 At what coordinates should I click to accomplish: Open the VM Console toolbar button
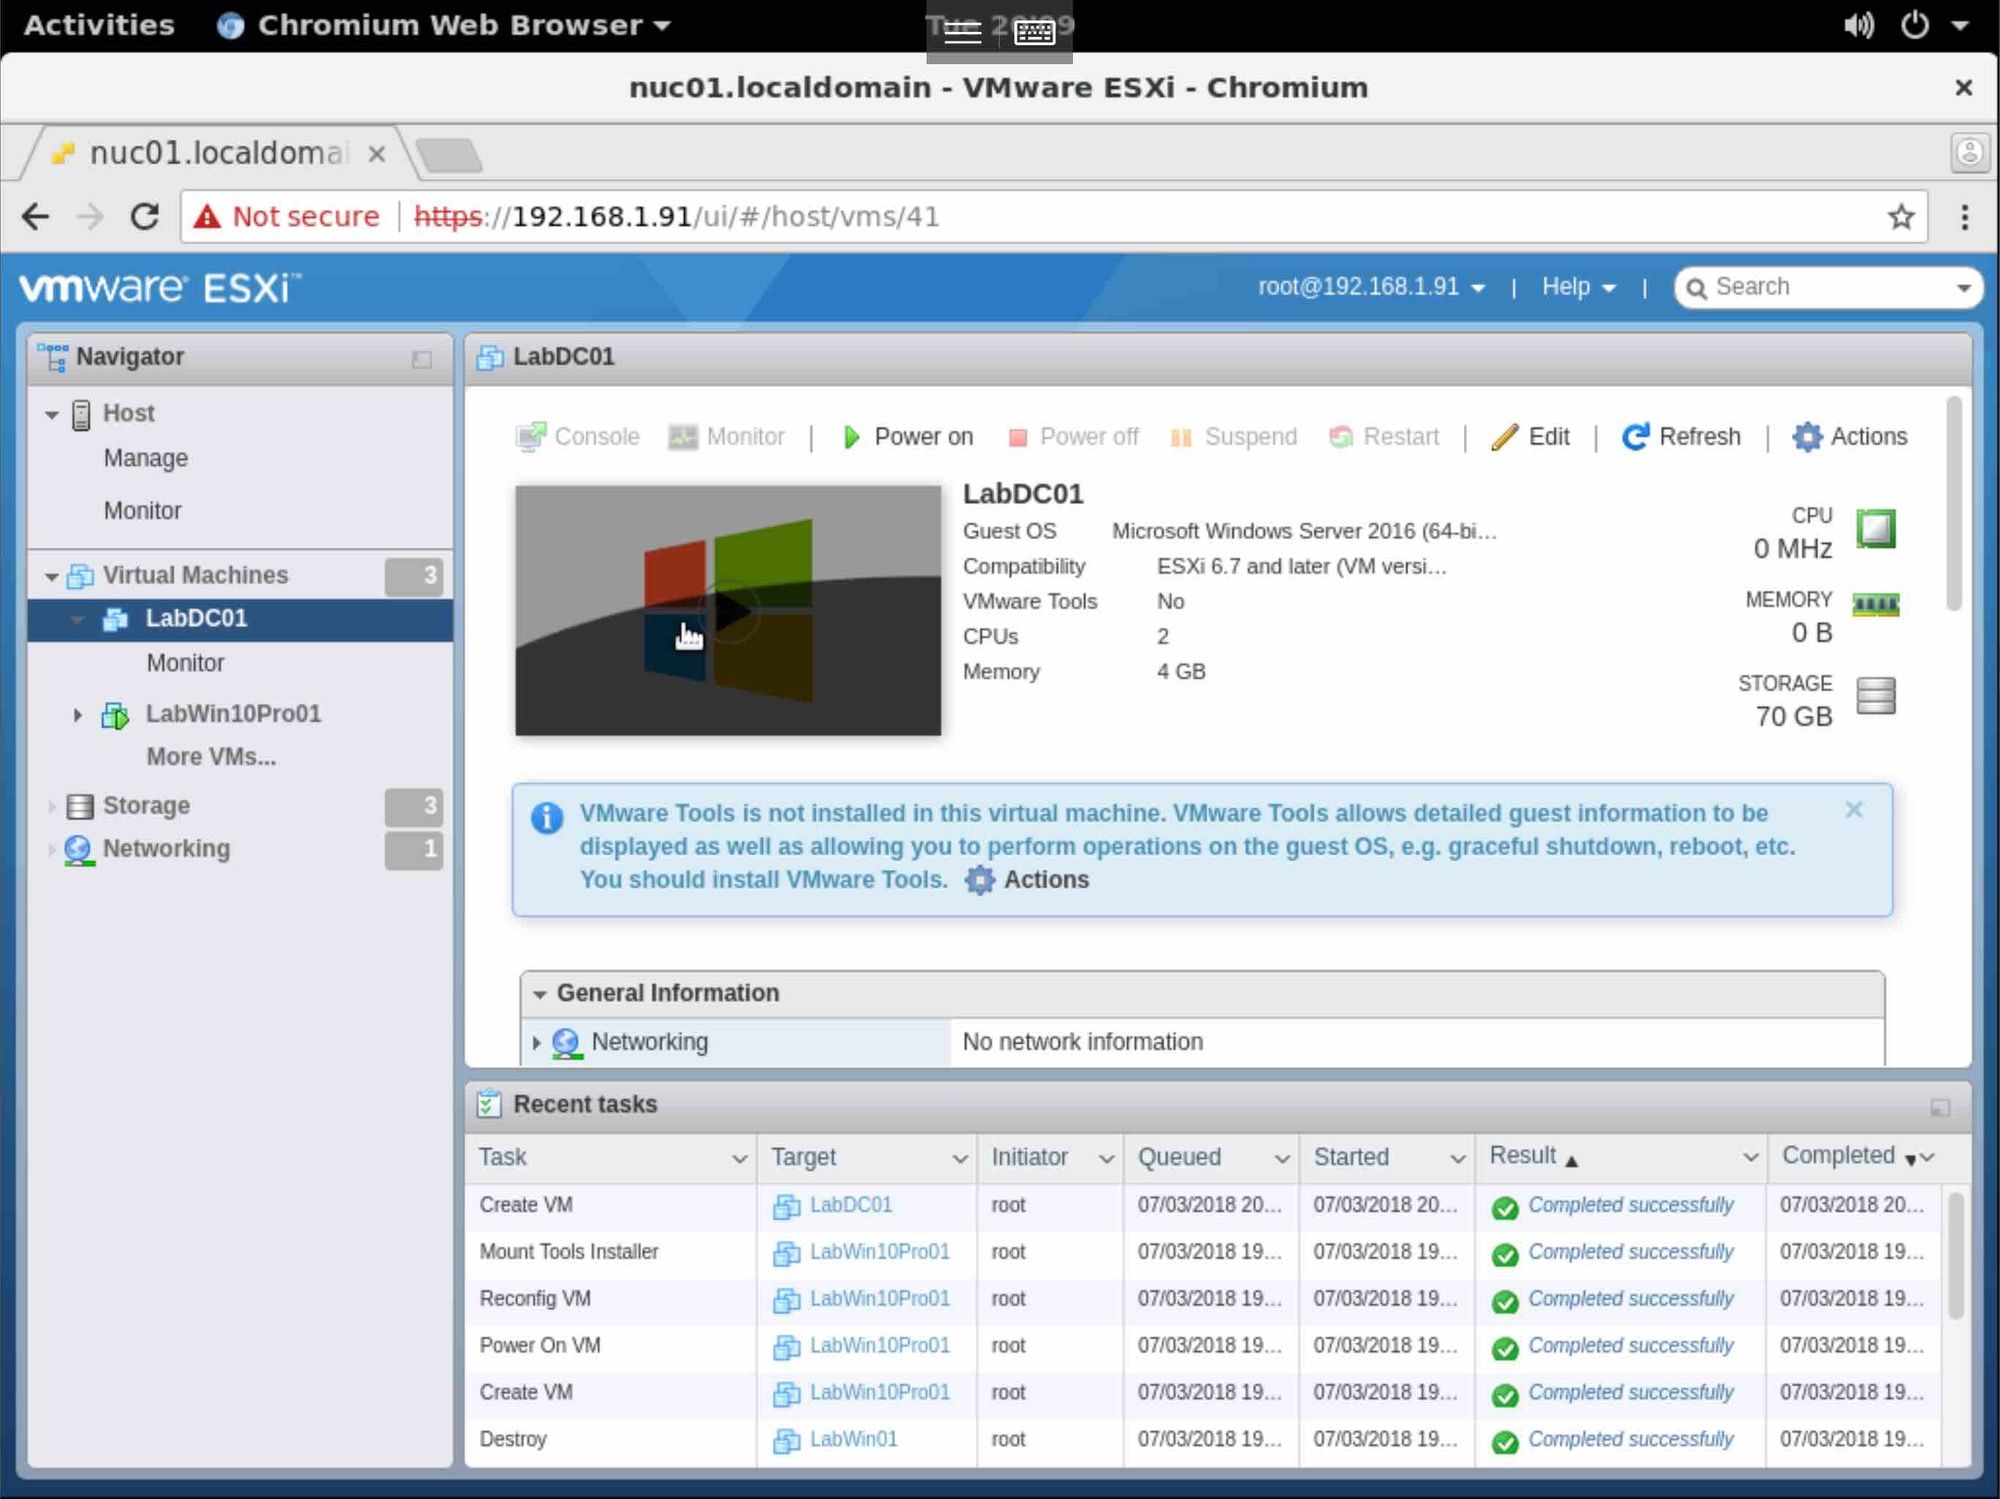coord(577,437)
